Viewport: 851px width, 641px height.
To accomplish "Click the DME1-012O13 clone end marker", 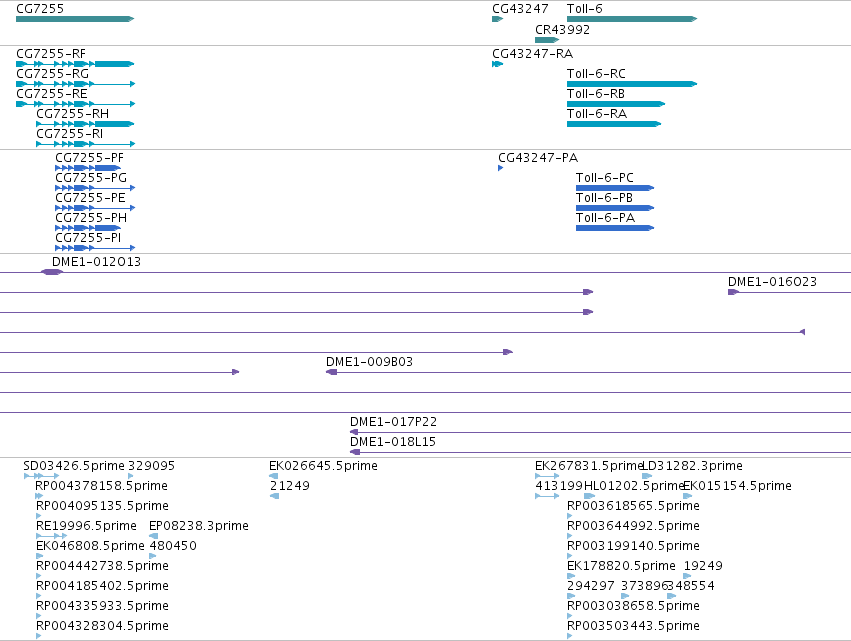I will [x=52, y=272].
